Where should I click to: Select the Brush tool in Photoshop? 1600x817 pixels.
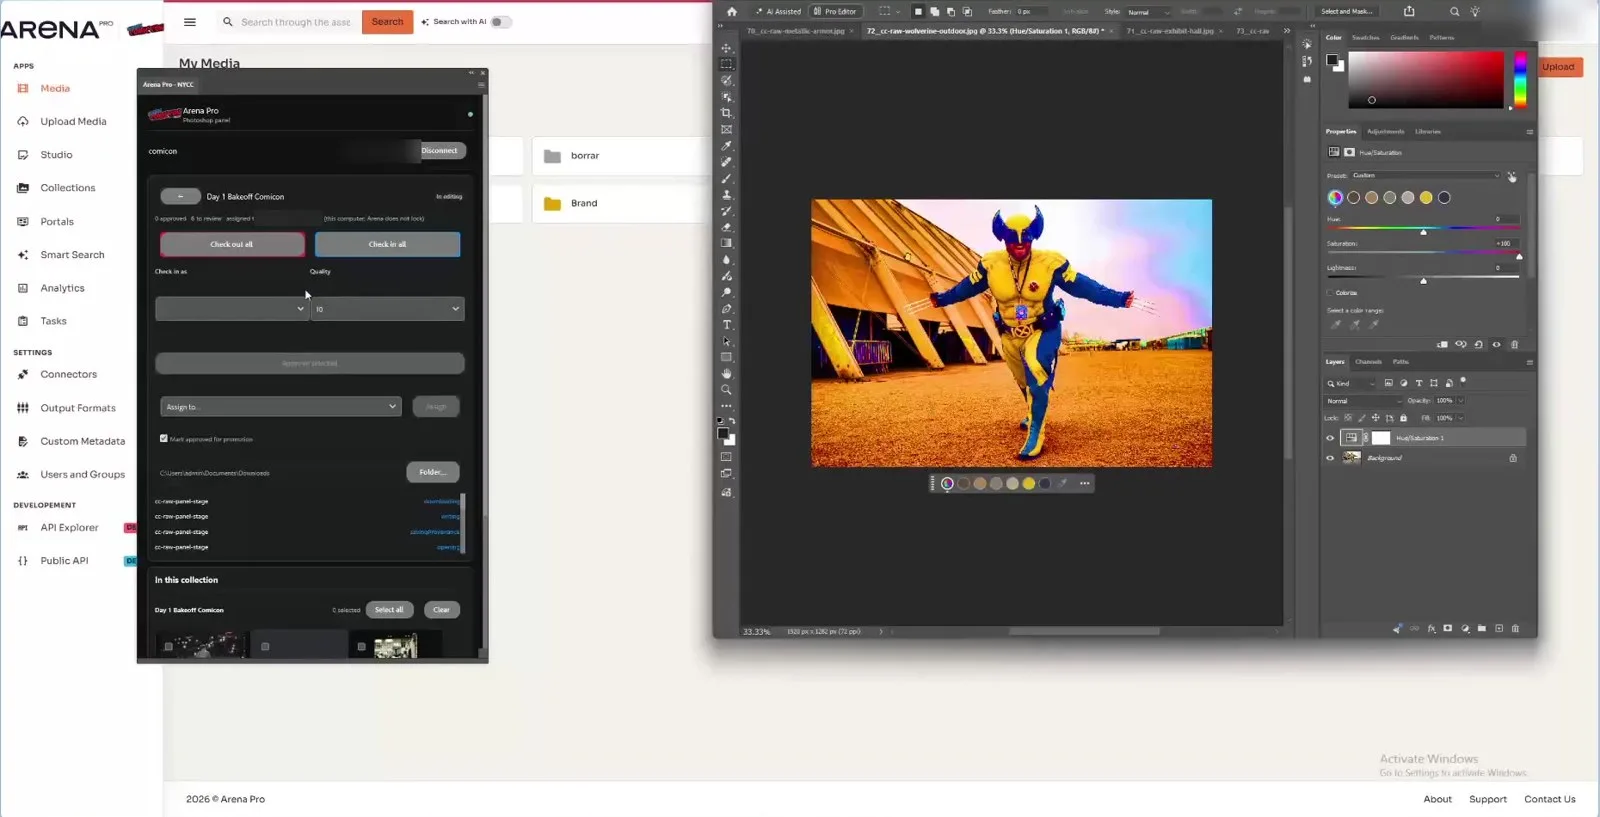click(x=727, y=178)
